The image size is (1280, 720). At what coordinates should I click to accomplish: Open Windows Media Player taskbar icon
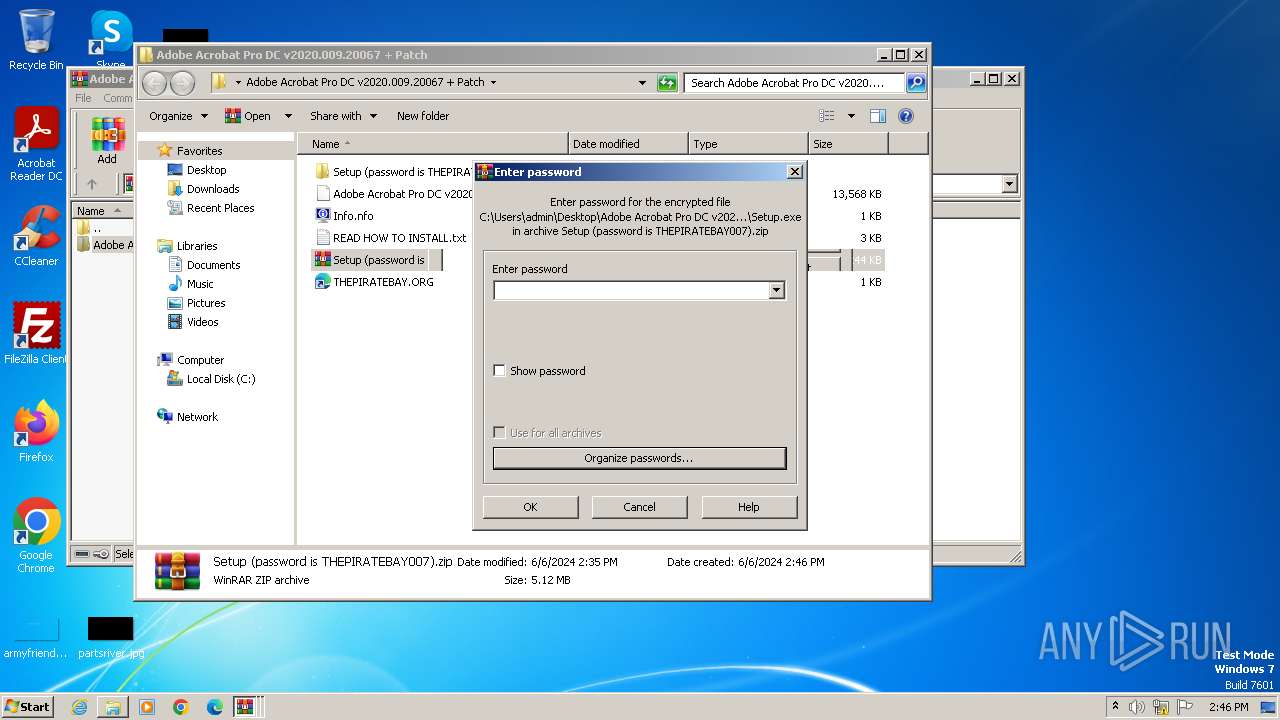click(147, 707)
